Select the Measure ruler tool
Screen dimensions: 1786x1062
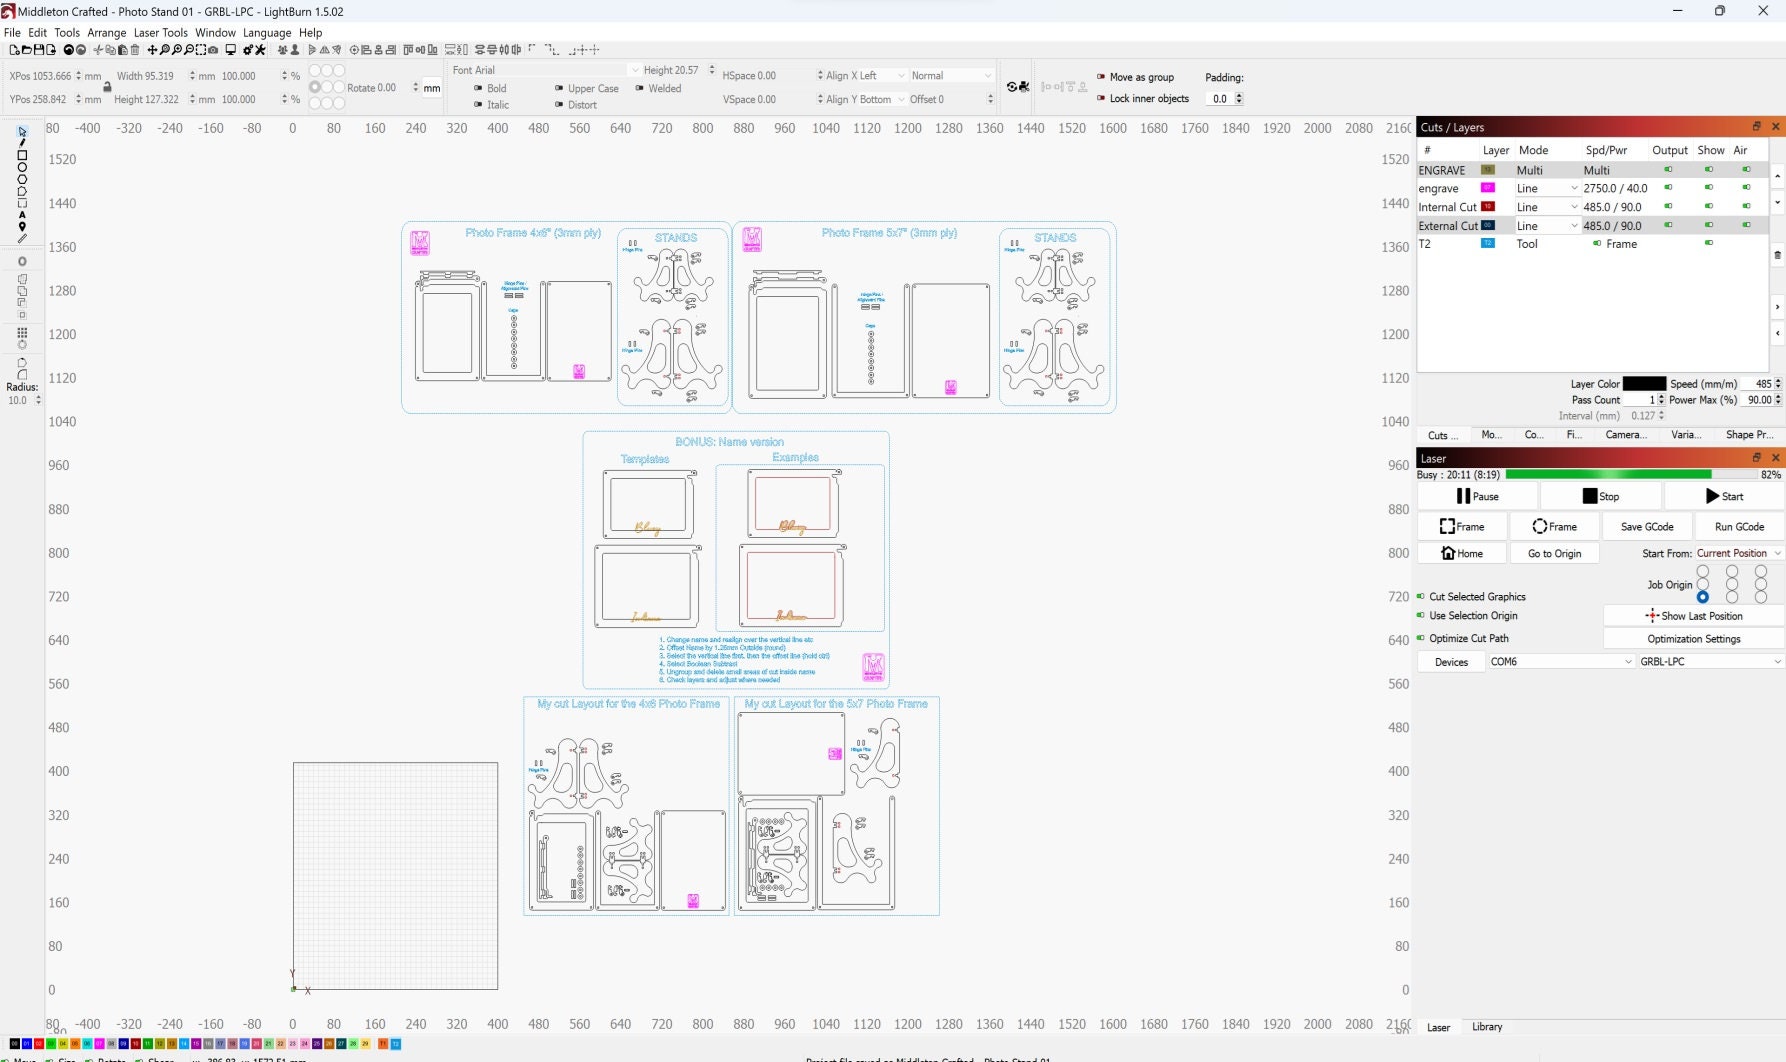pos(22,239)
